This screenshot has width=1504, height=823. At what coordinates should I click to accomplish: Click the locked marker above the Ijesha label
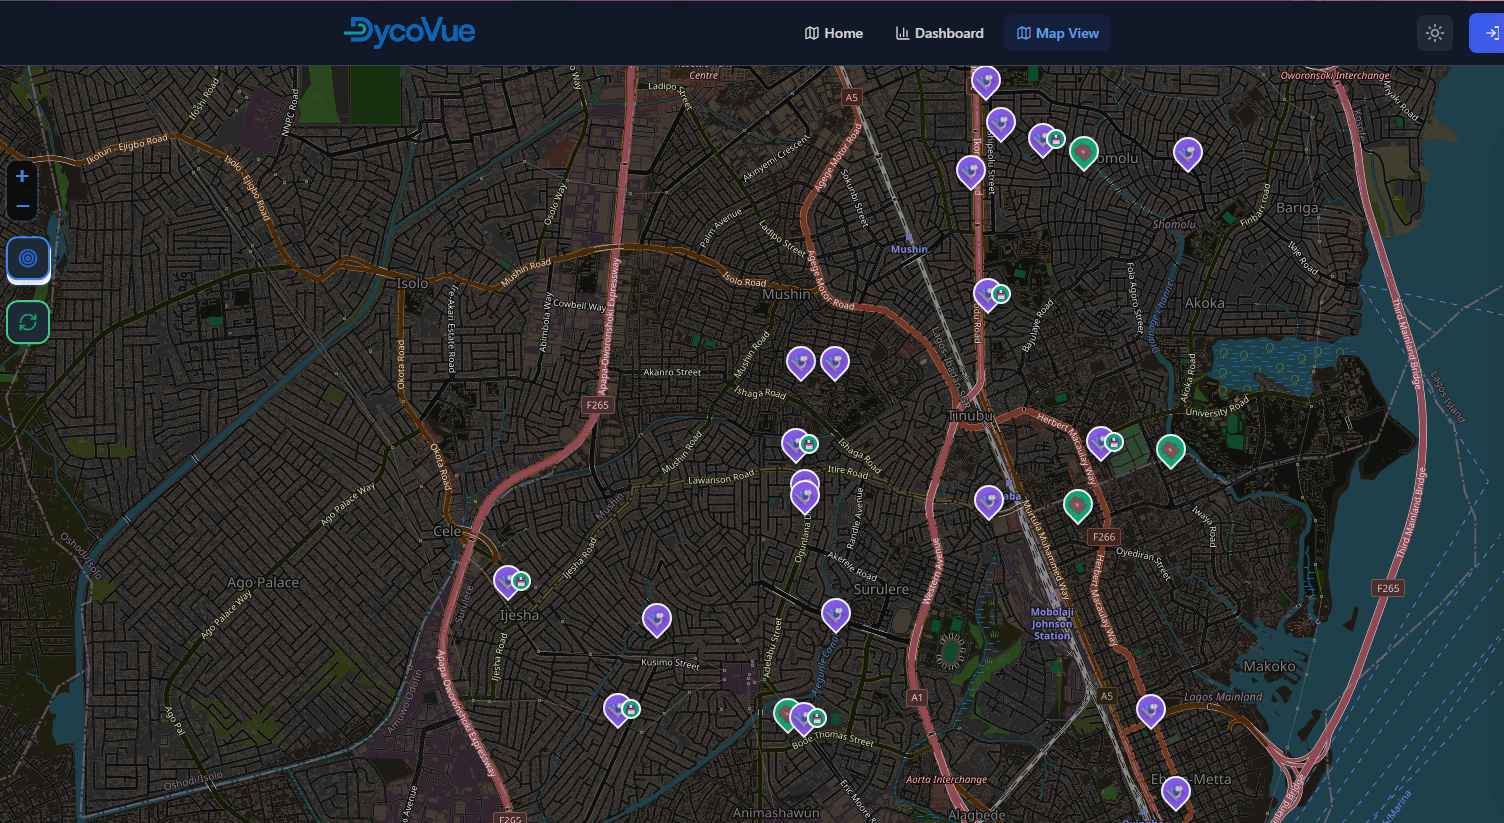pyautogui.click(x=509, y=581)
